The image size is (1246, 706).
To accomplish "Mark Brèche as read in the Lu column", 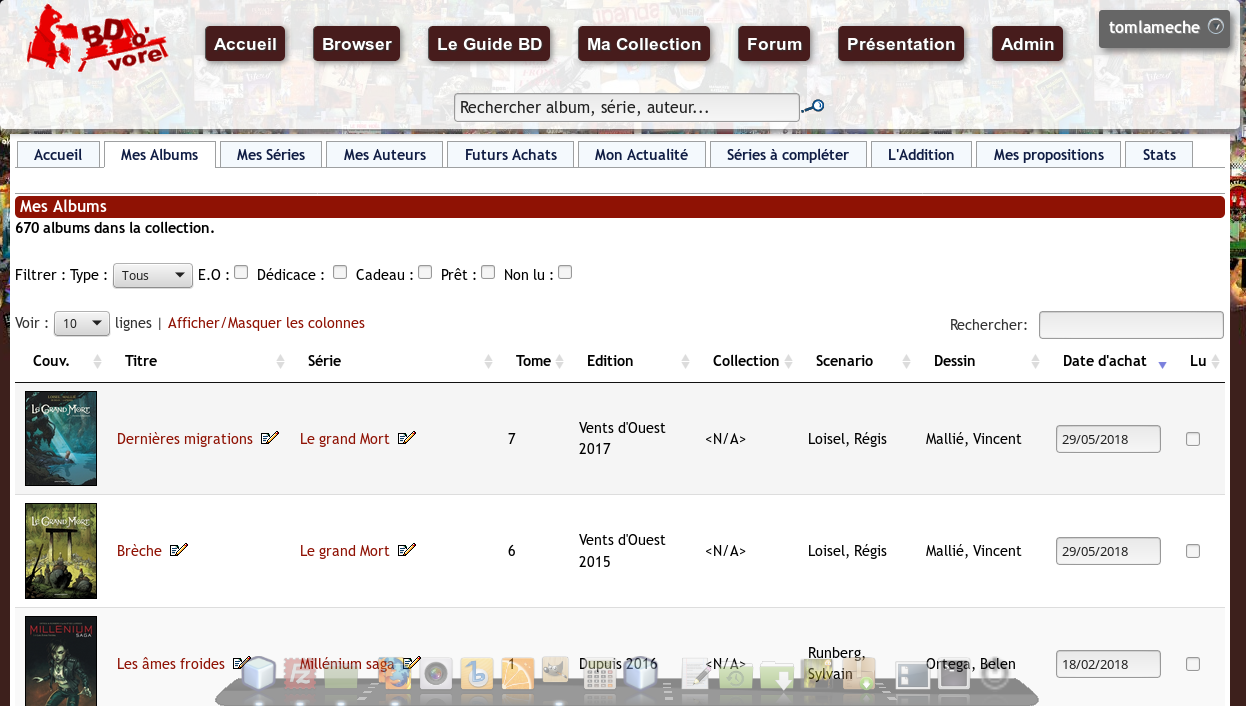I will [x=1193, y=551].
